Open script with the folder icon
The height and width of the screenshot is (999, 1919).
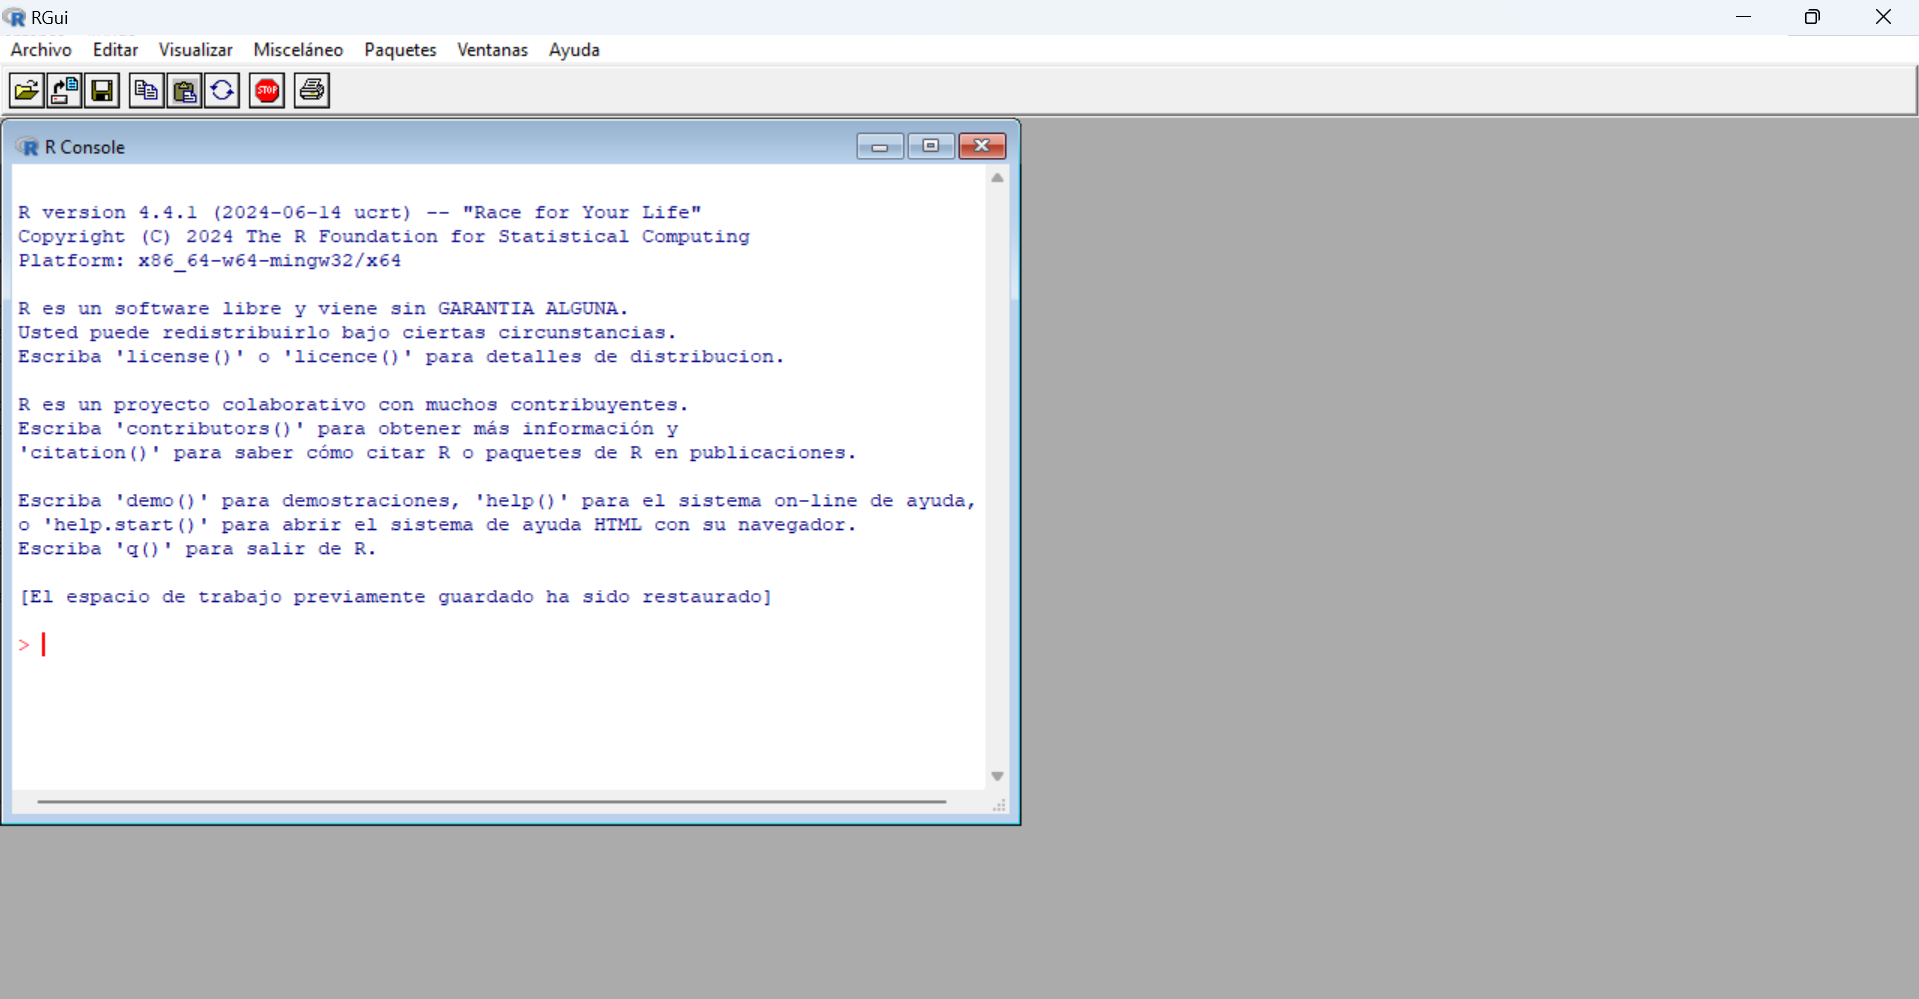(x=27, y=91)
